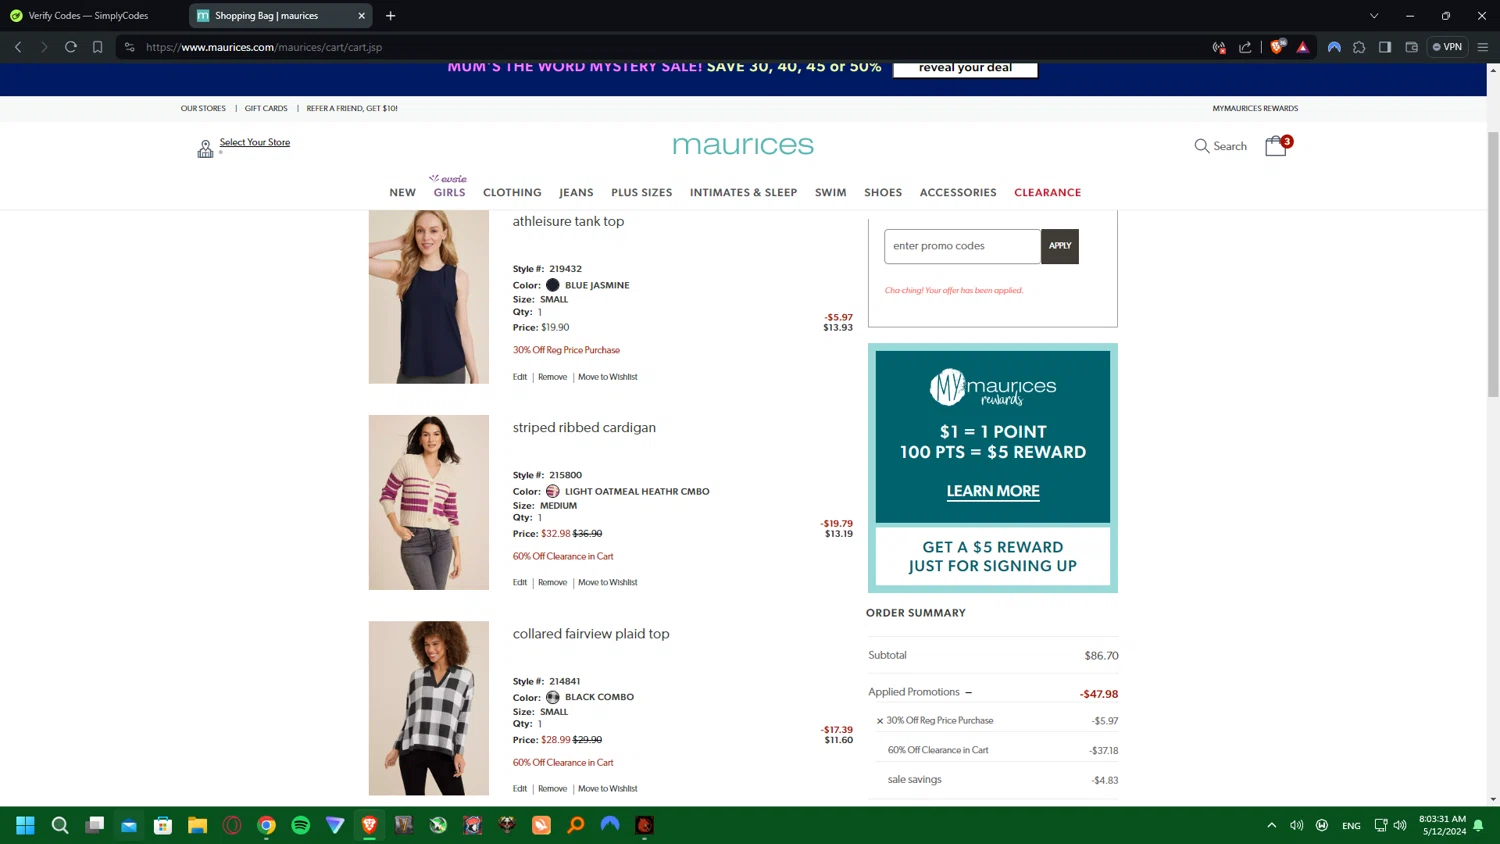Edit the athleisure tank top item
1500x844 pixels.
[x=520, y=377]
